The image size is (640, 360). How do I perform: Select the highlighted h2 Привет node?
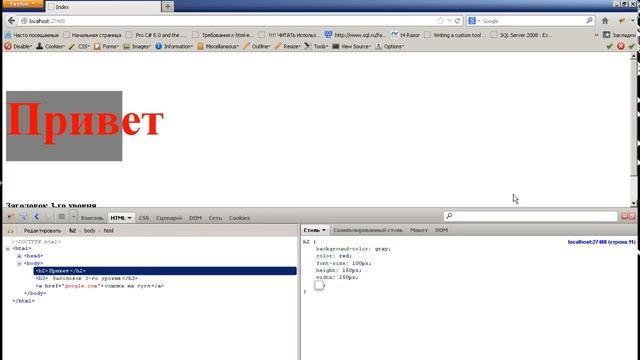(x=165, y=271)
